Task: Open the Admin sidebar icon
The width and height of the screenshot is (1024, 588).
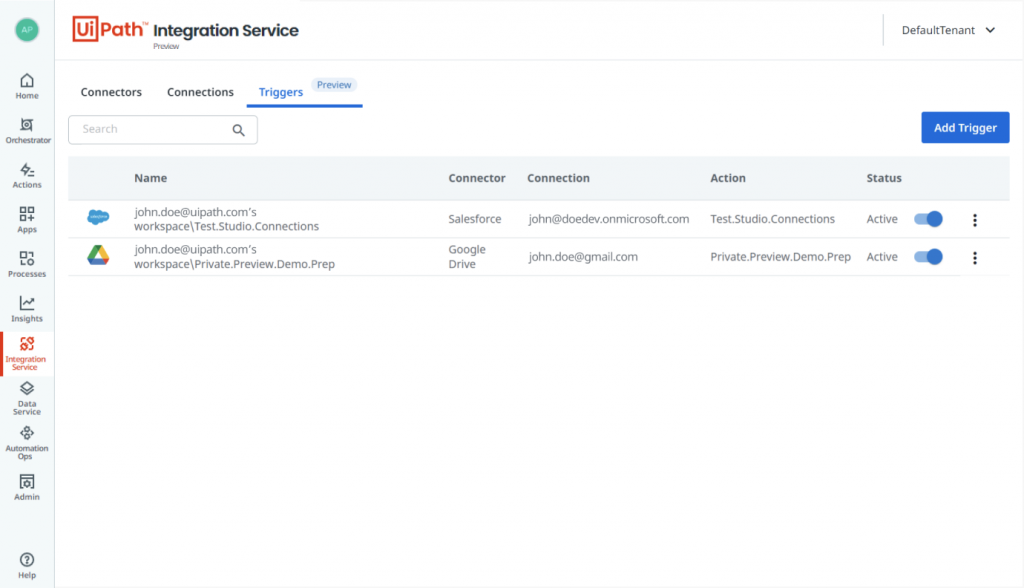Action: coord(27,487)
